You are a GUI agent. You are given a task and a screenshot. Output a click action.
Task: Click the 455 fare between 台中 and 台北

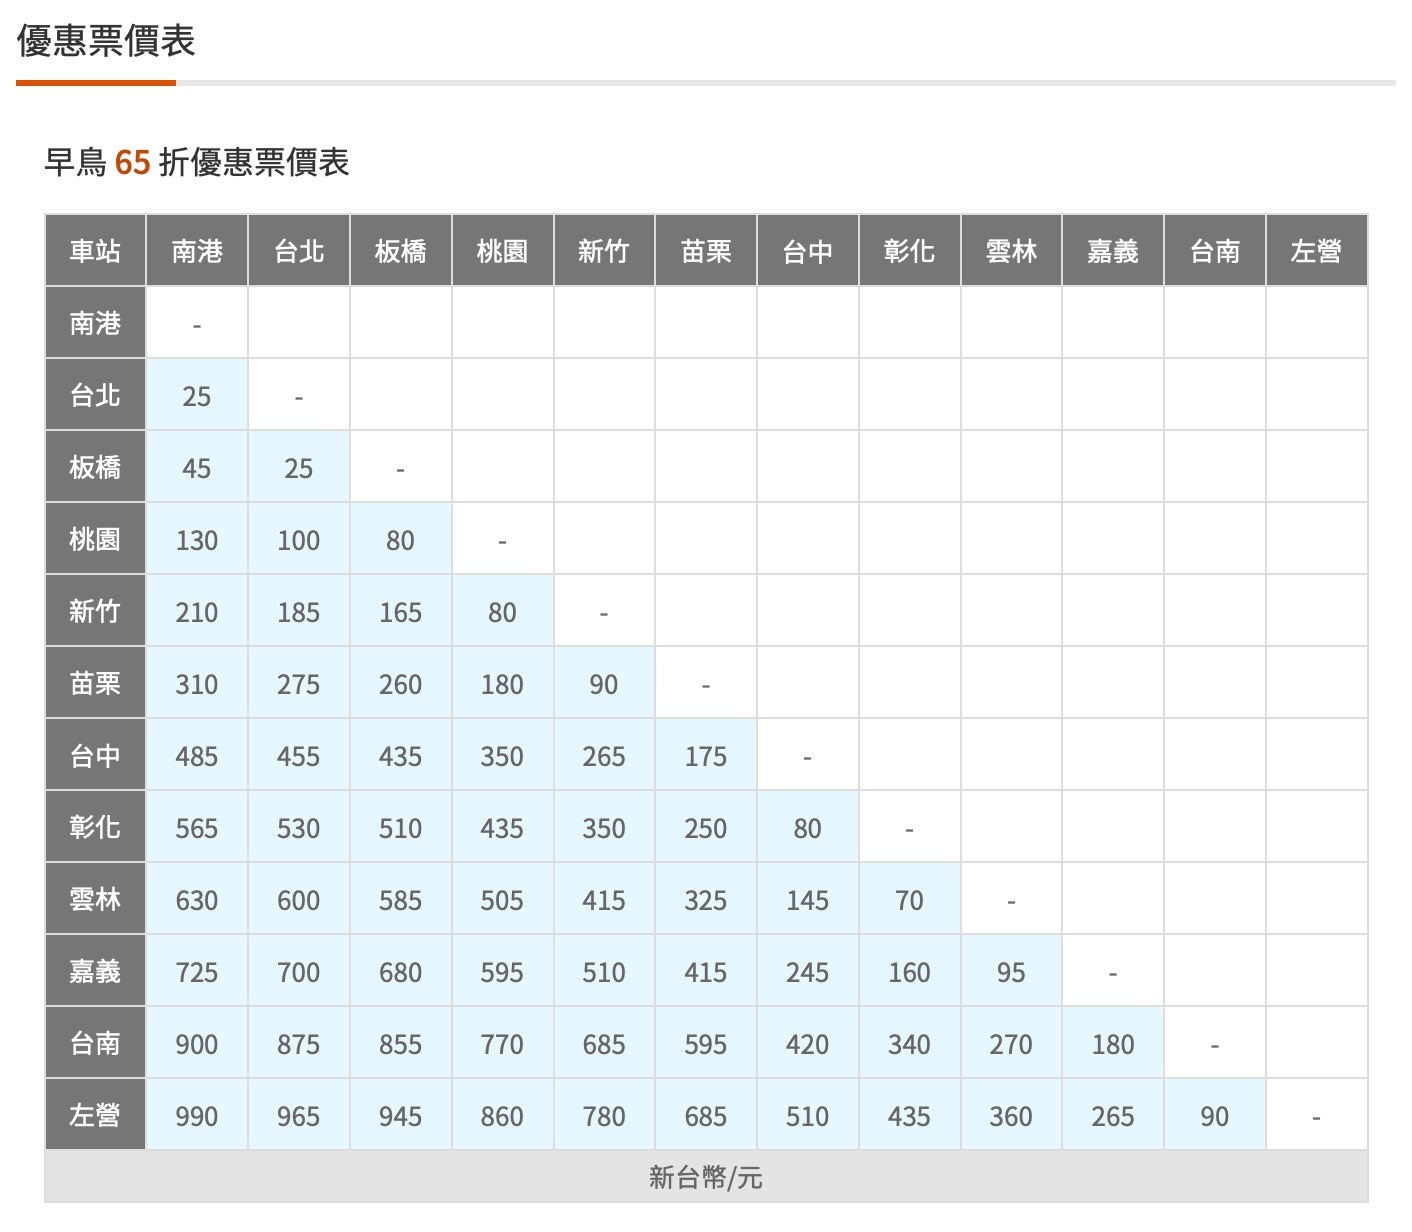(298, 756)
